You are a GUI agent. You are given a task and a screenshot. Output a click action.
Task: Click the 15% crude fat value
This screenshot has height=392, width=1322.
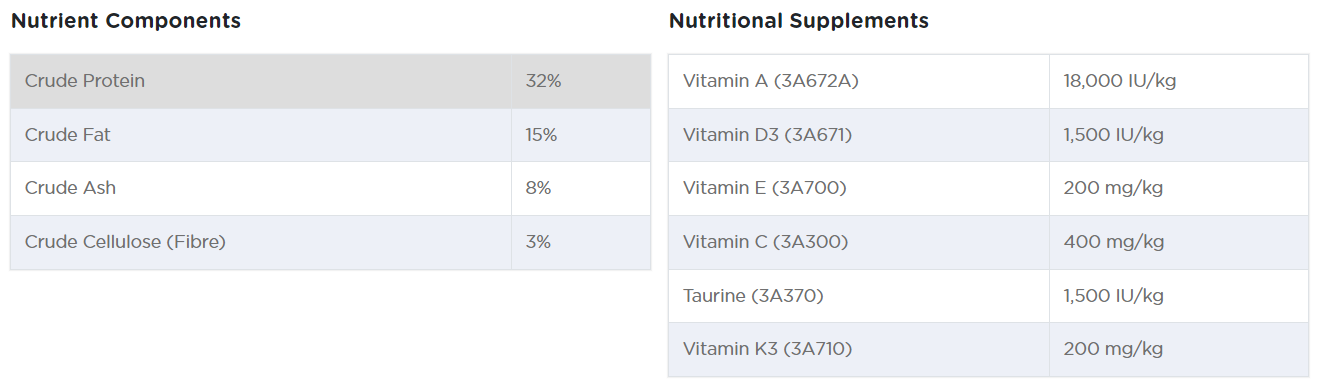(541, 135)
